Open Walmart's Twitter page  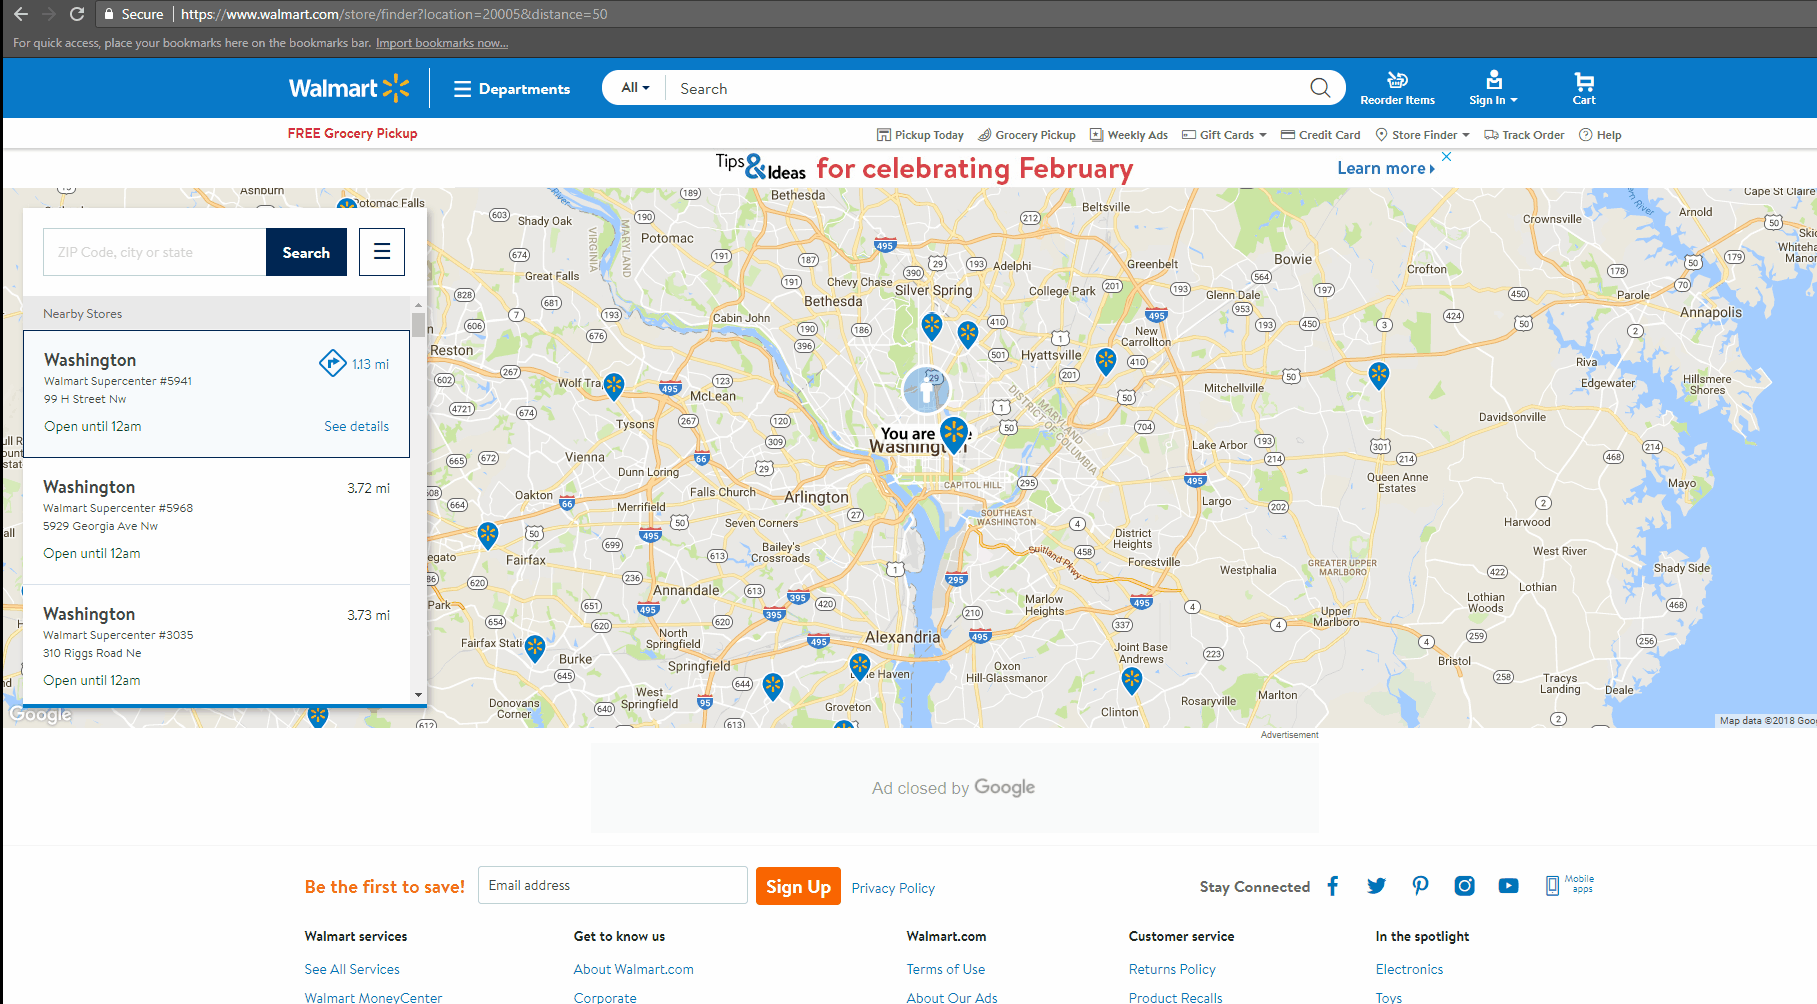point(1377,886)
